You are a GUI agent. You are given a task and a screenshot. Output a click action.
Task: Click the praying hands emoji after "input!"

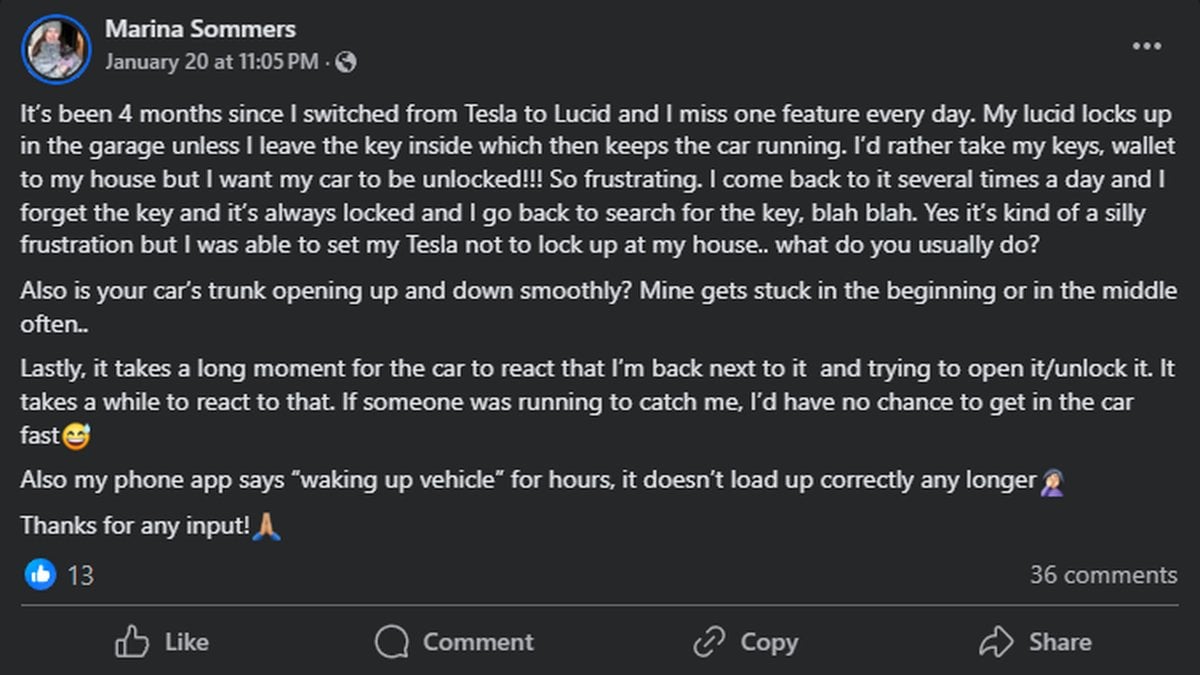(267, 526)
